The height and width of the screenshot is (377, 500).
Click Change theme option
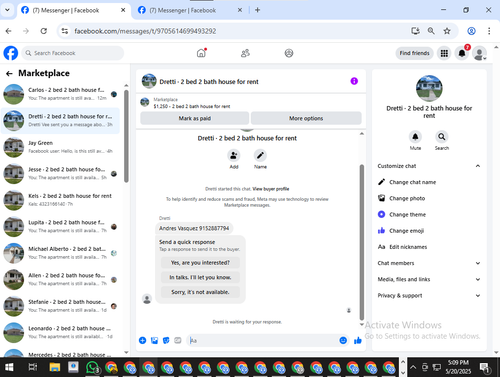coord(407,215)
